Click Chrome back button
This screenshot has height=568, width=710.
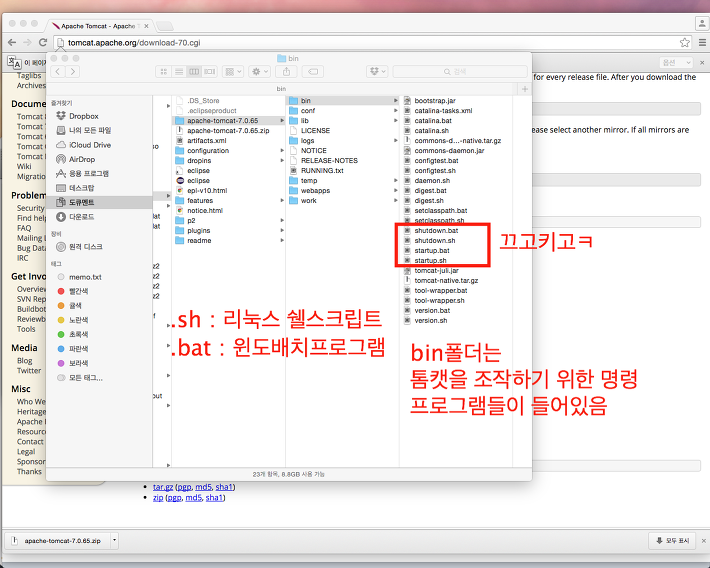(12, 43)
